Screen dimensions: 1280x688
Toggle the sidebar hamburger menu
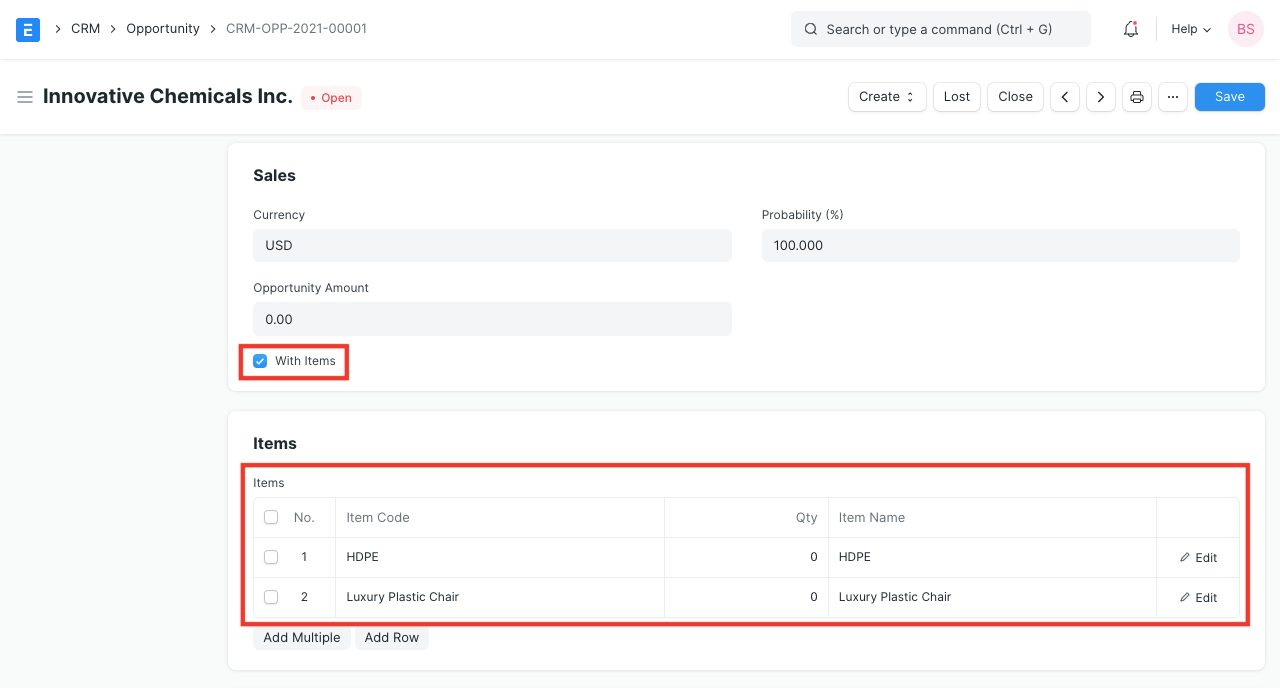coord(25,97)
